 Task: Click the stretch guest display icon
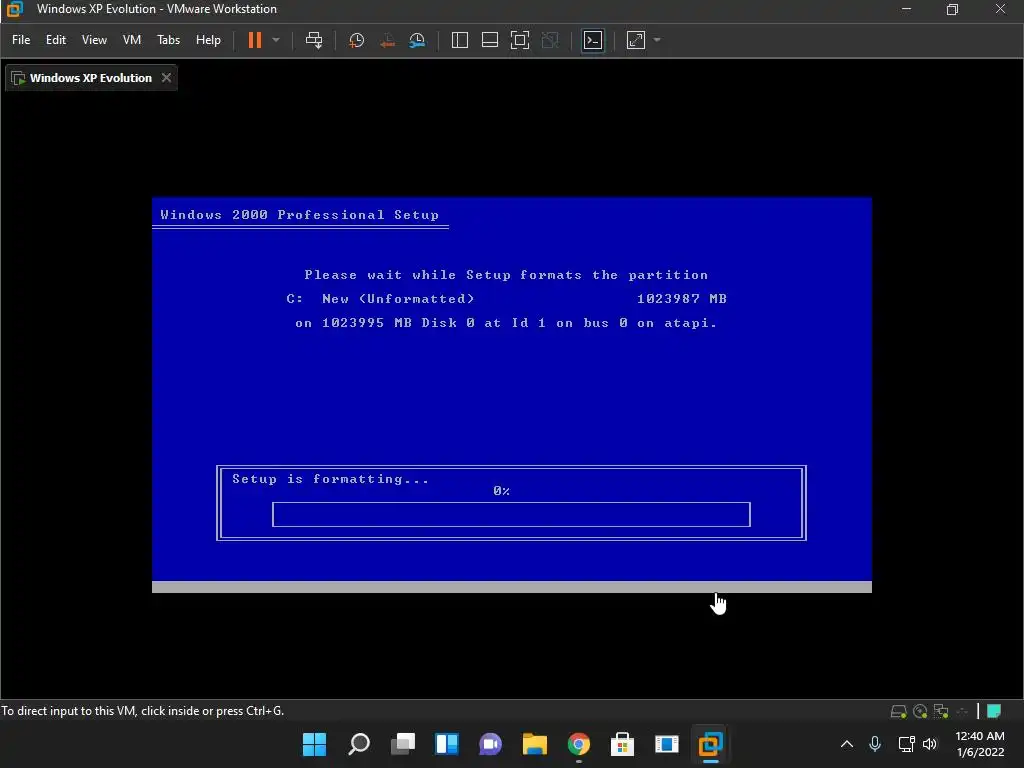click(635, 40)
